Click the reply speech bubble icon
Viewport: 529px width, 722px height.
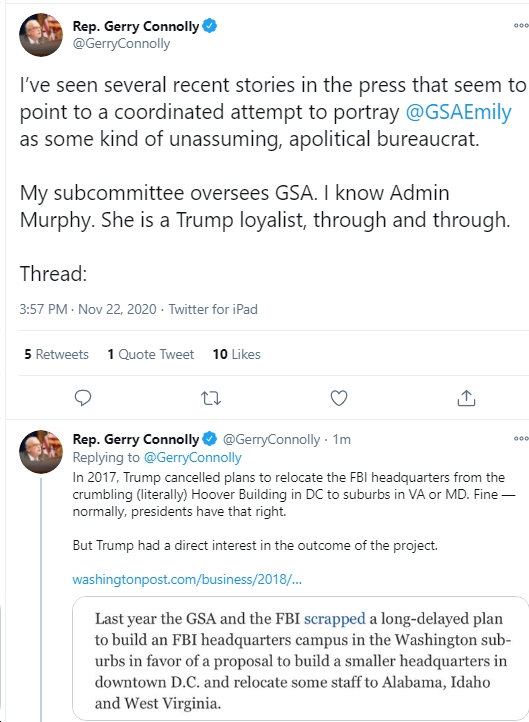coord(83,398)
